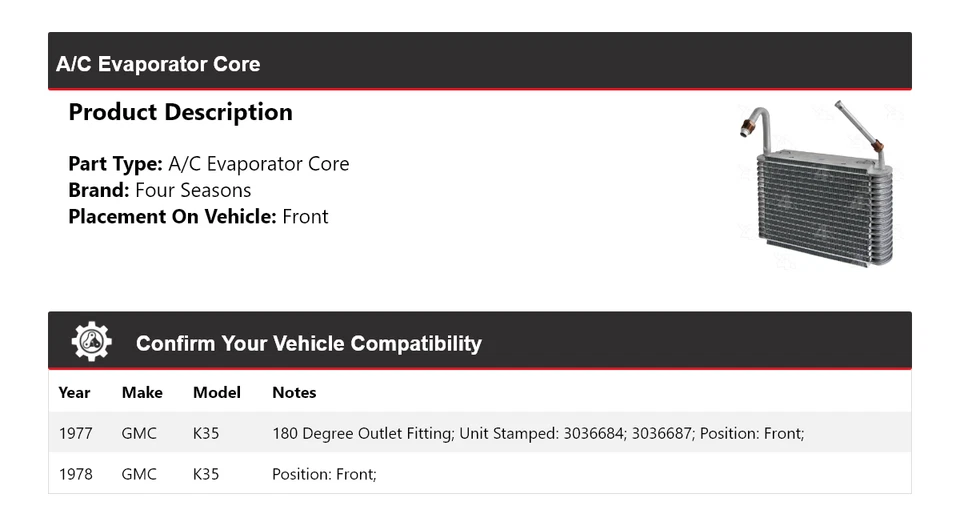Click Confirm Your Vehicle Compatibility heading
Image resolution: width=960 pixels, height=526 pixels.
click(x=308, y=344)
